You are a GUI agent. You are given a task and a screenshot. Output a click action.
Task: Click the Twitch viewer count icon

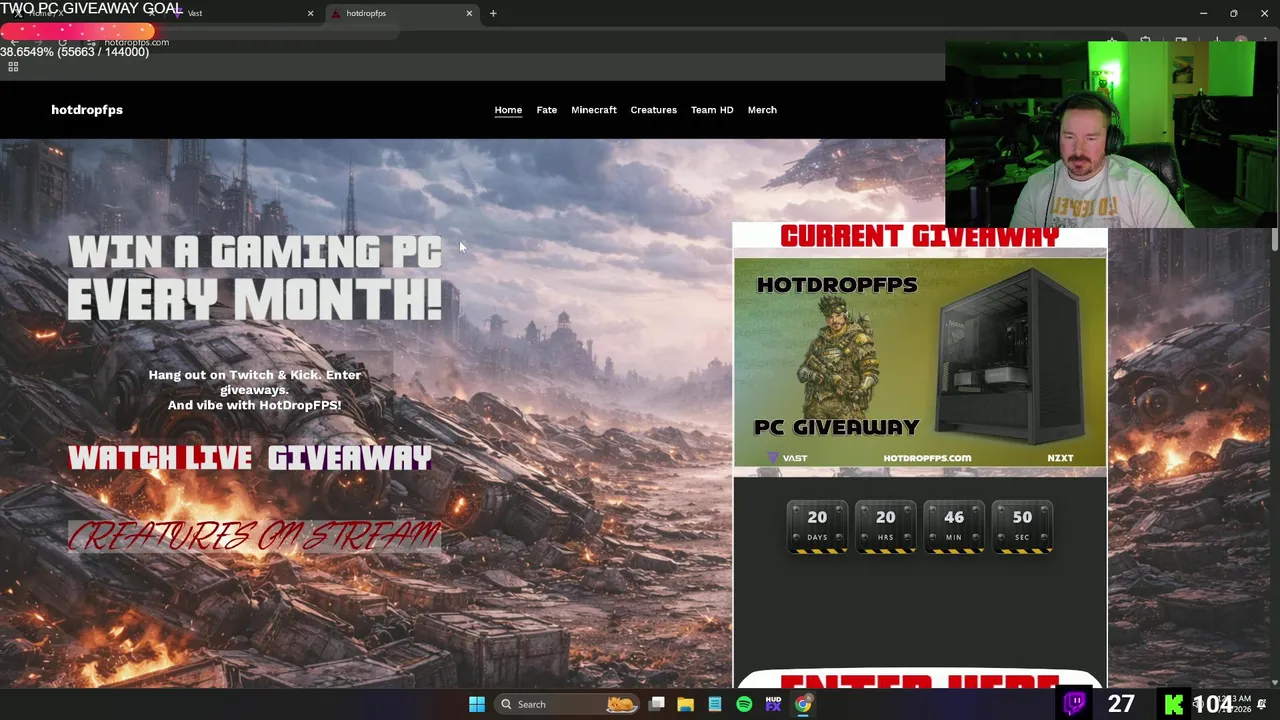tap(1075, 703)
